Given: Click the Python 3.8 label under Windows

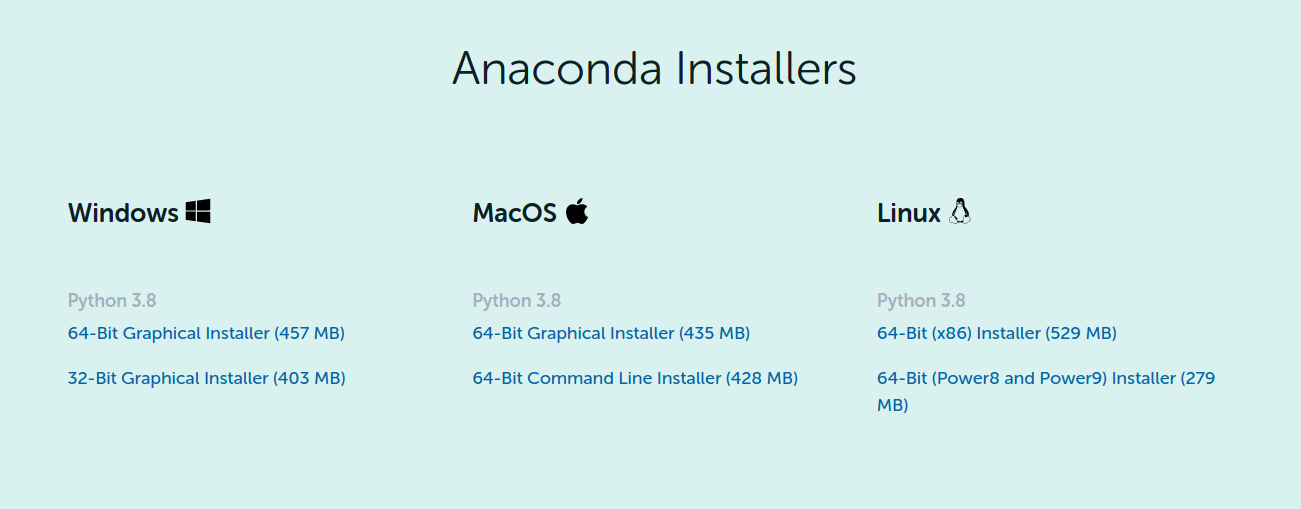Looking at the screenshot, I should (x=112, y=300).
